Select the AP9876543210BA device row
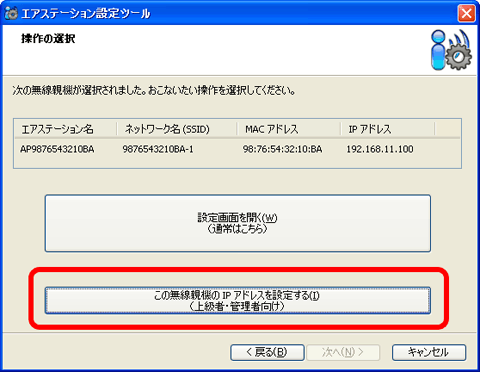The image size is (480, 372). tap(237, 149)
